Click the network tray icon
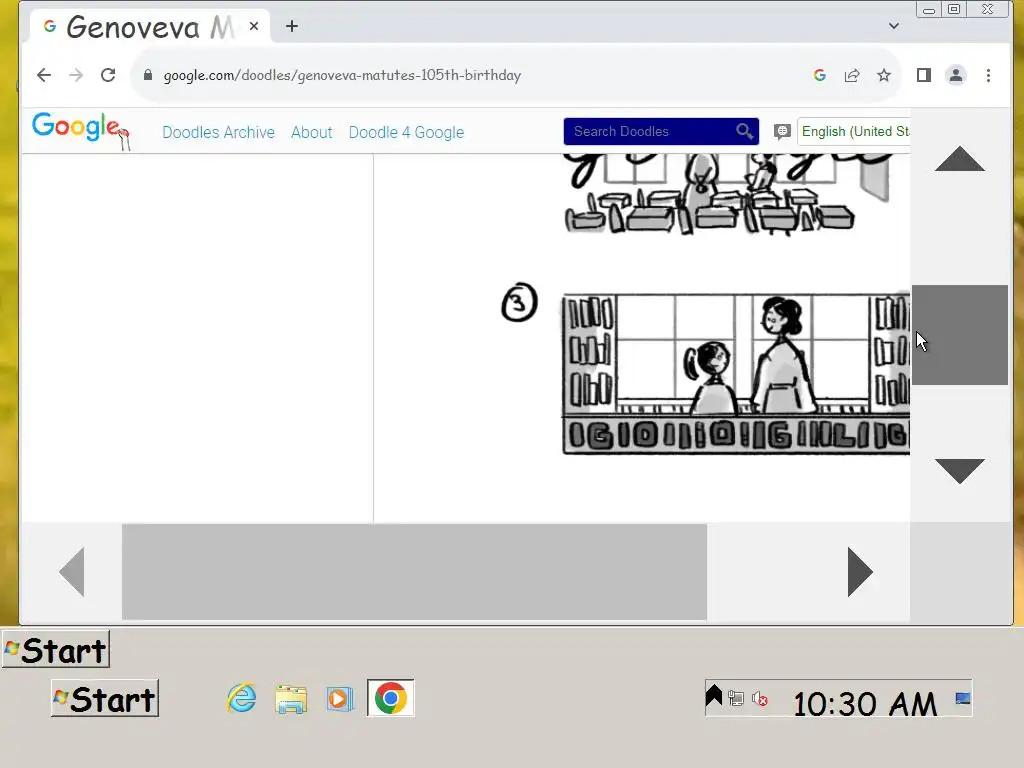Image resolution: width=1024 pixels, height=768 pixels. coord(736,699)
